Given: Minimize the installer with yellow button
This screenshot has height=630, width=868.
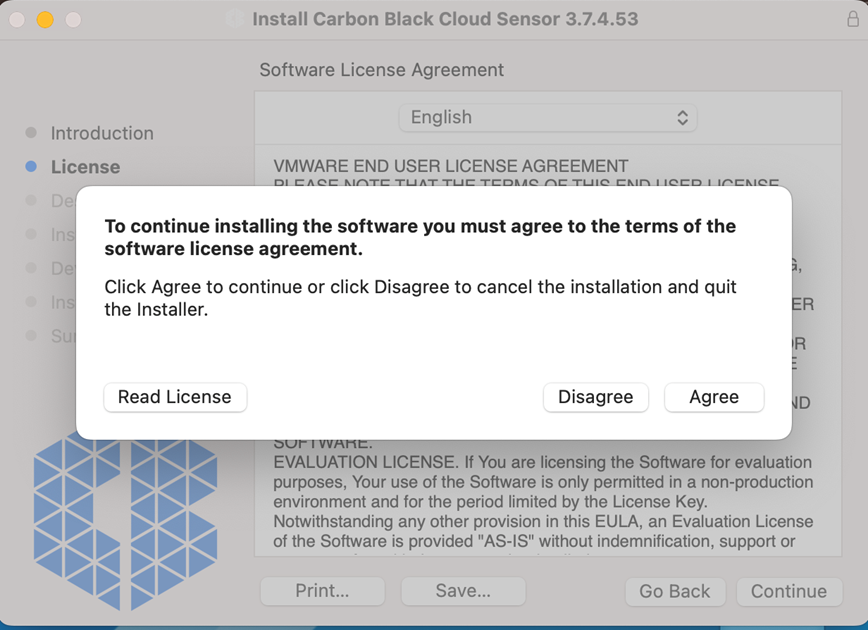Looking at the screenshot, I should [45, 19].
